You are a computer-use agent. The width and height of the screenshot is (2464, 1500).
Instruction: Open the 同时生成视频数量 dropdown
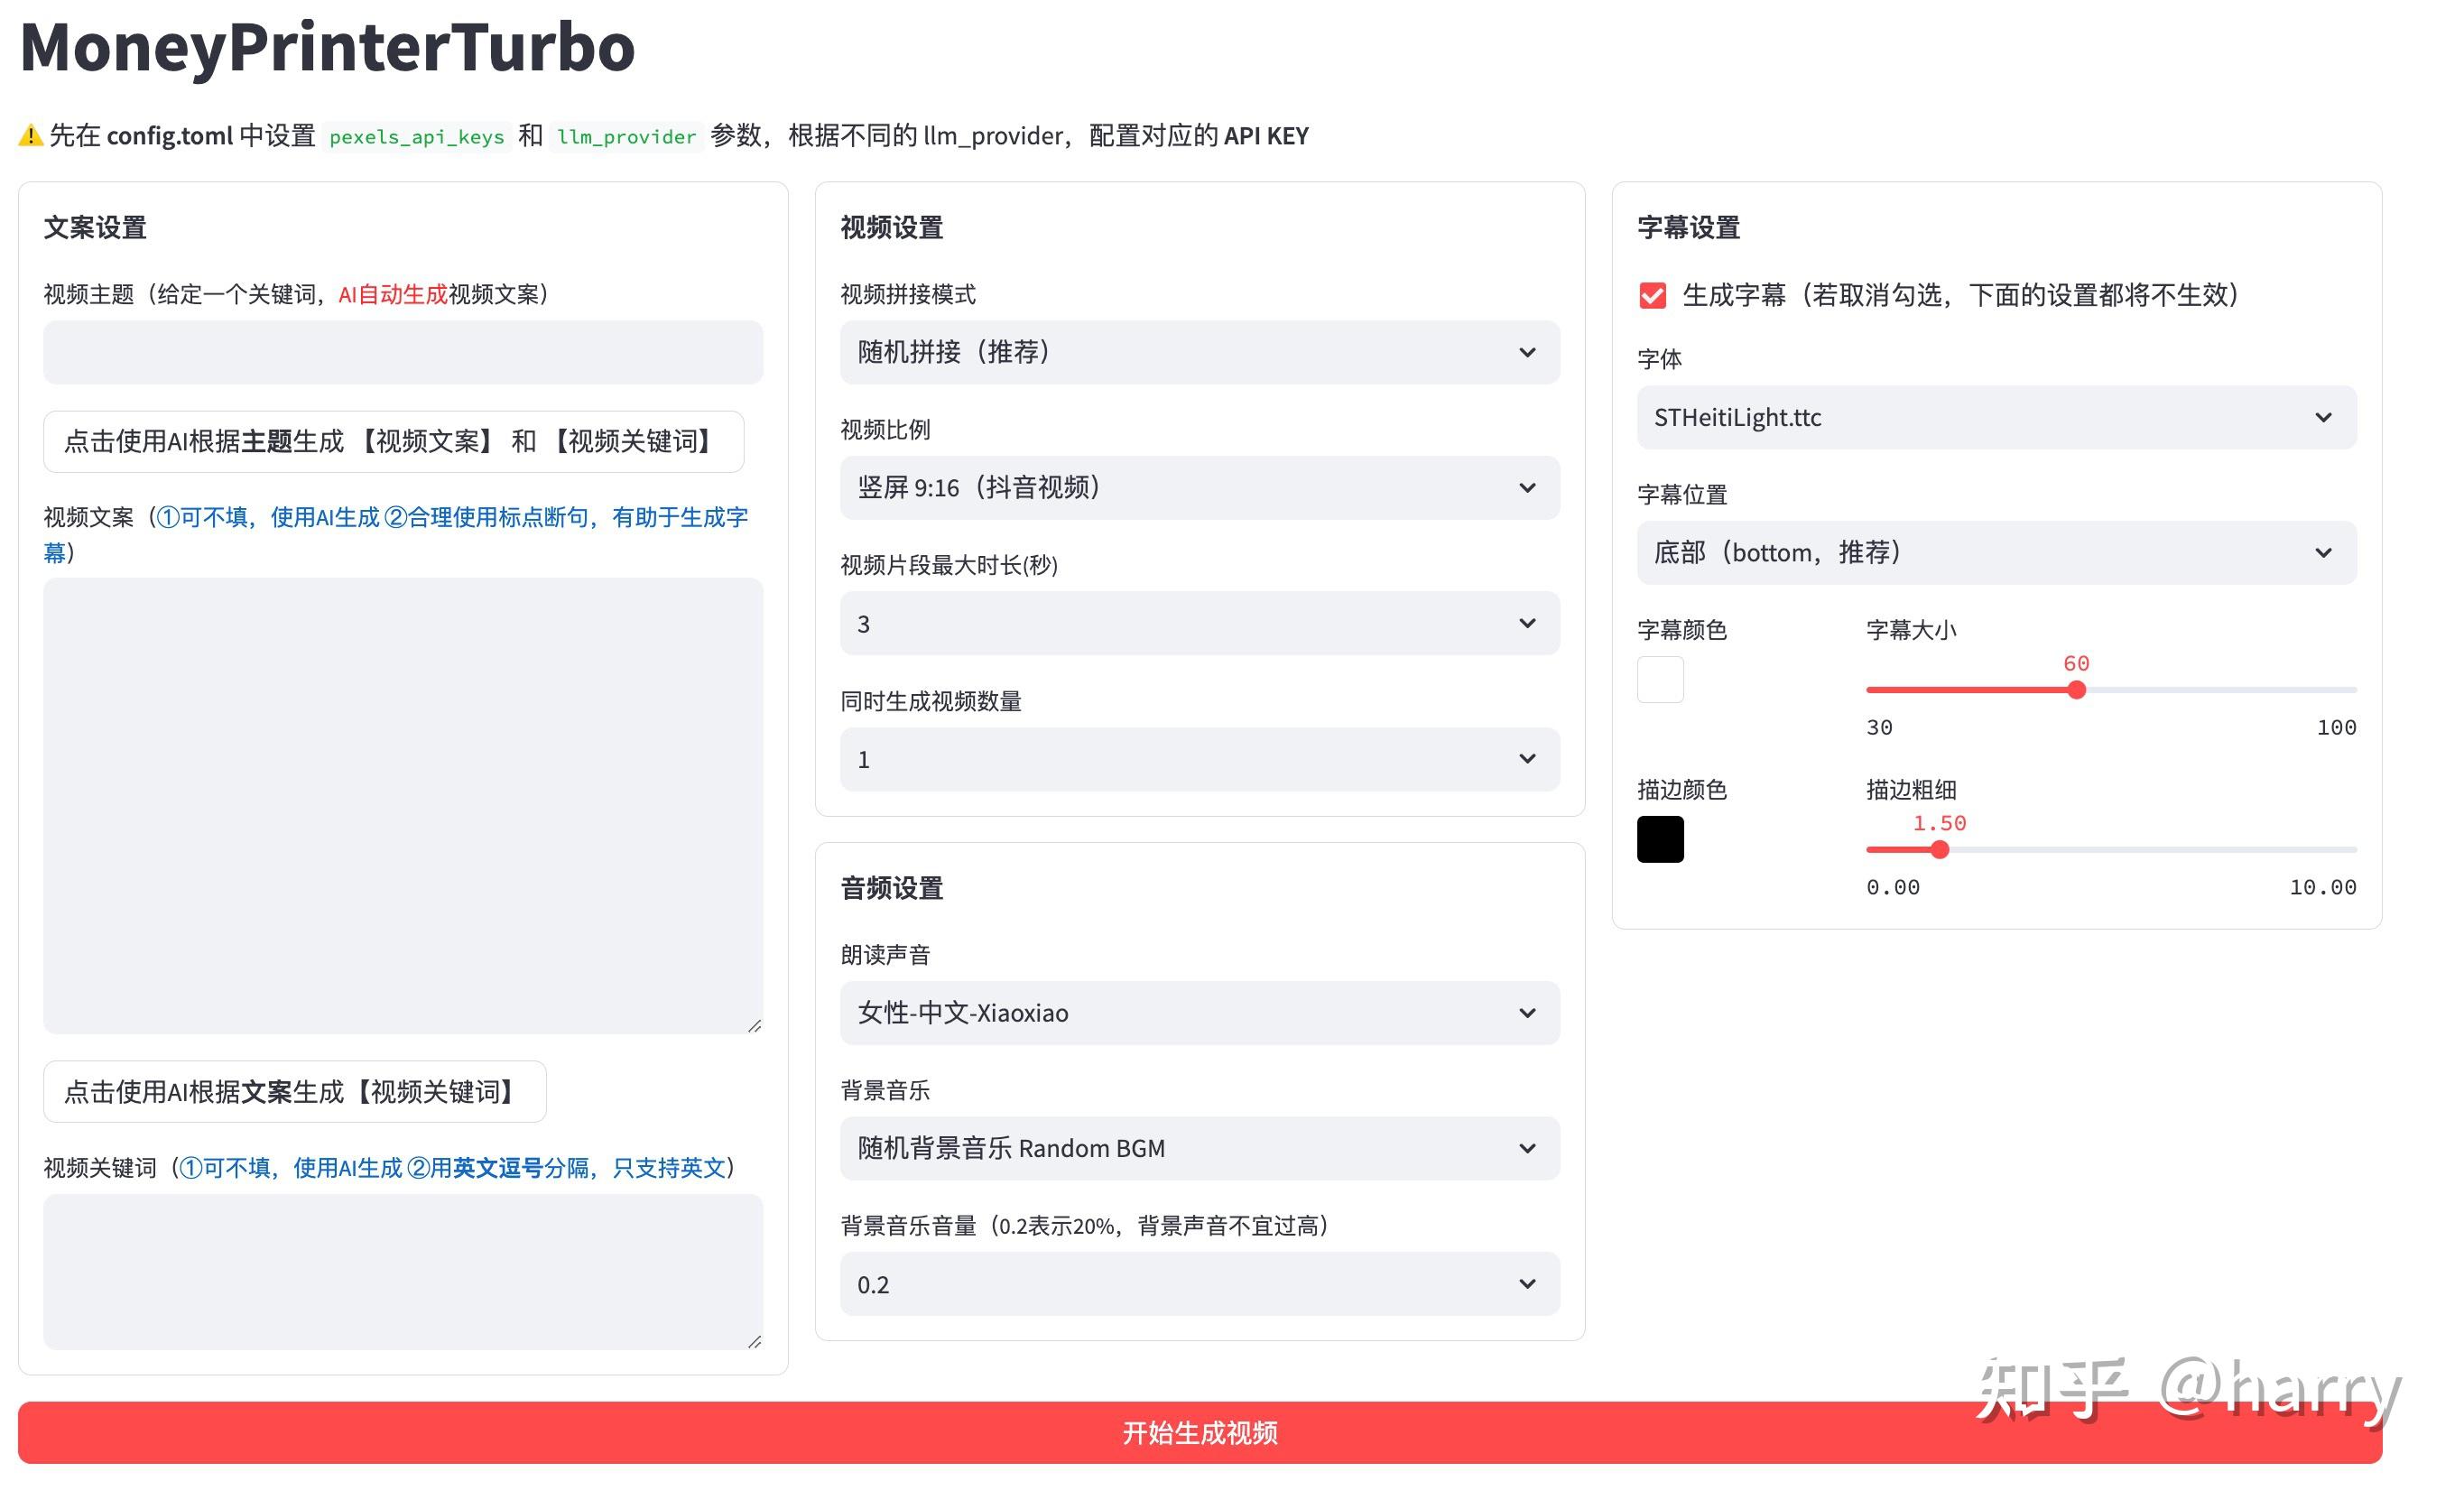click(1198, 759)
